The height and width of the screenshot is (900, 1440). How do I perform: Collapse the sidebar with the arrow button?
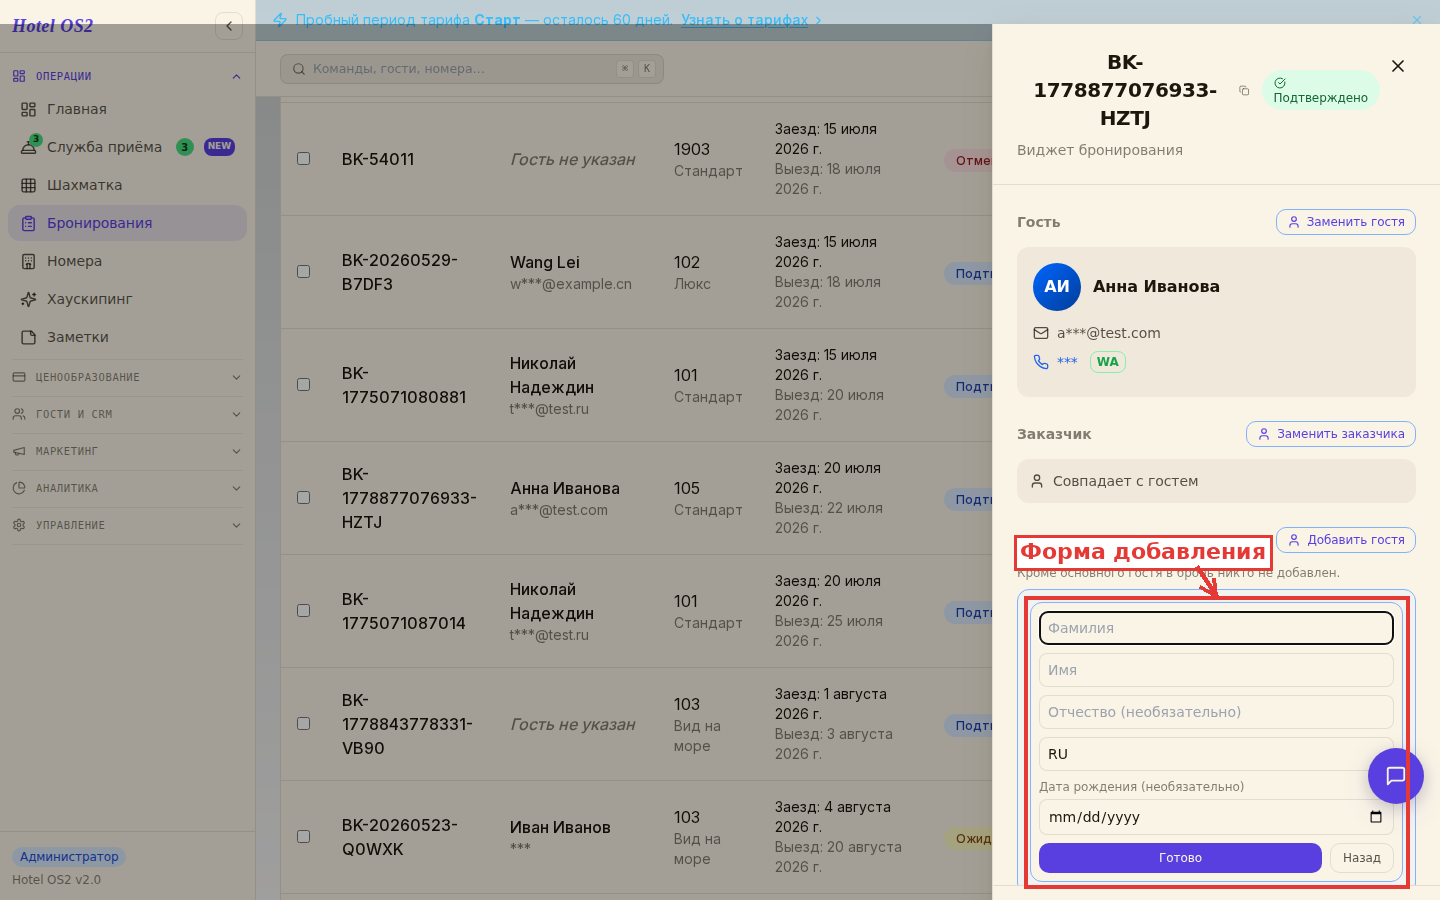tap(229, 26)
